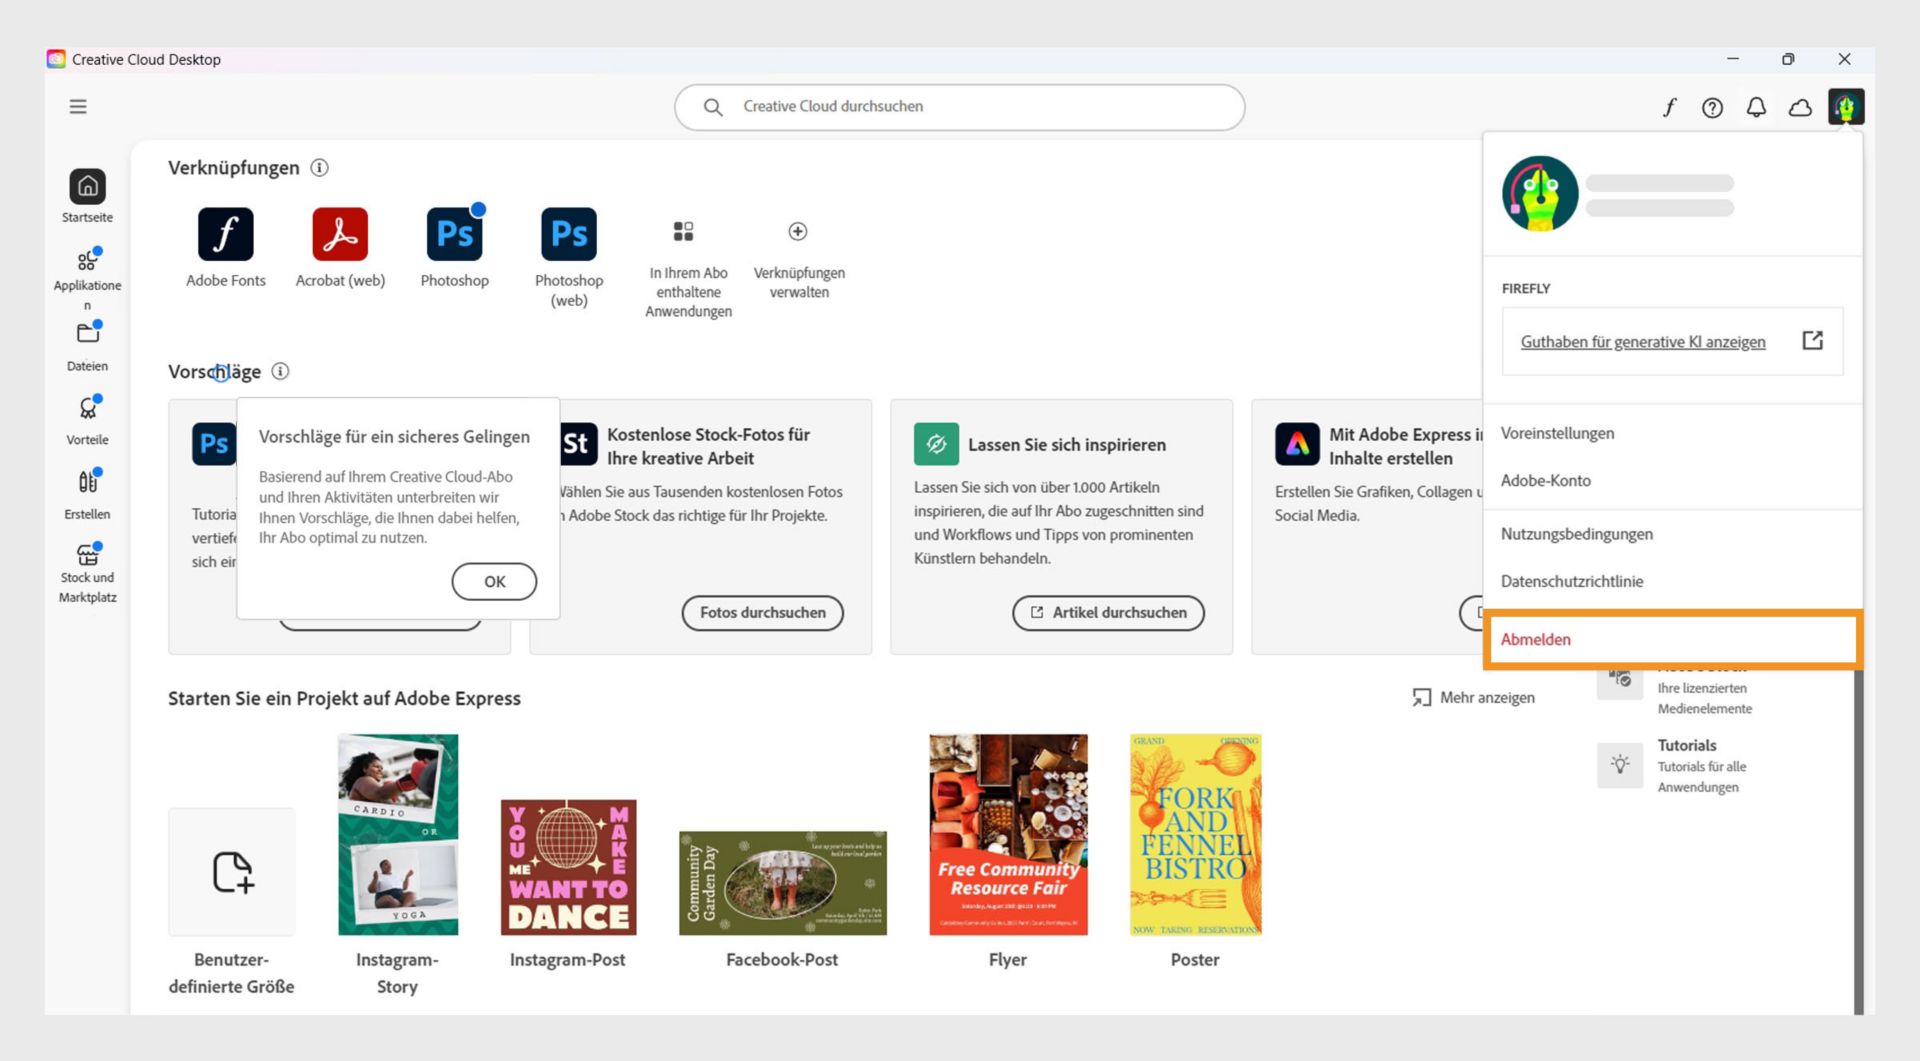Open the notifications bell icon
The height and width of the screenshot is (1061, 1920).
[x=1755, y=107]
